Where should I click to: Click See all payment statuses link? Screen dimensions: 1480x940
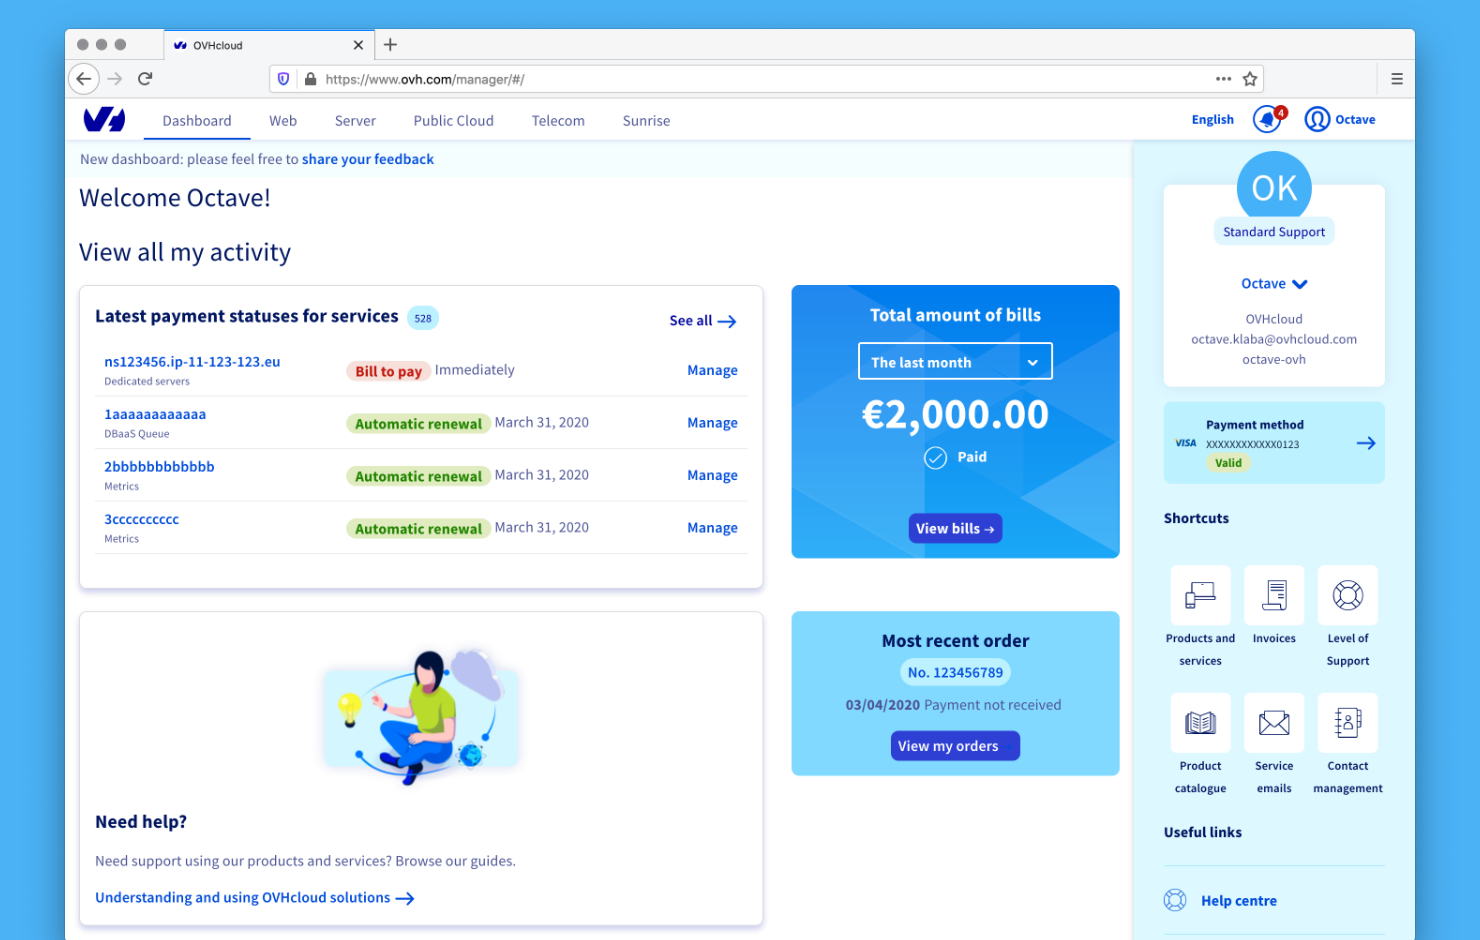(x=702, y=321)
